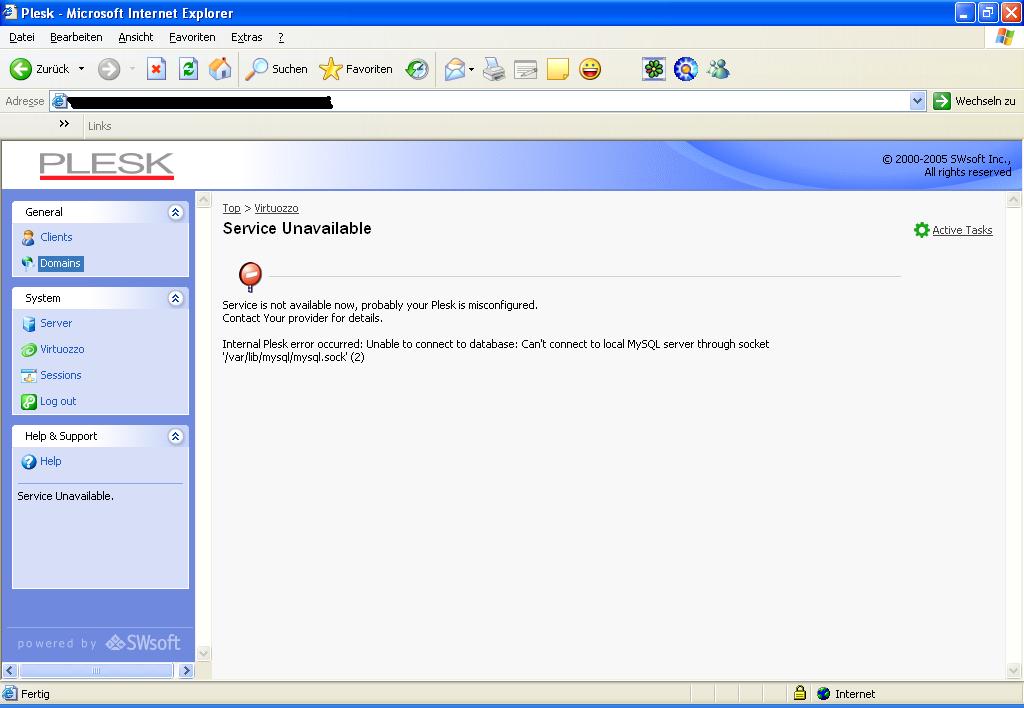Go to the home page icon
1024x708 pixels.
pyautogui.click(x=220, y=69)
